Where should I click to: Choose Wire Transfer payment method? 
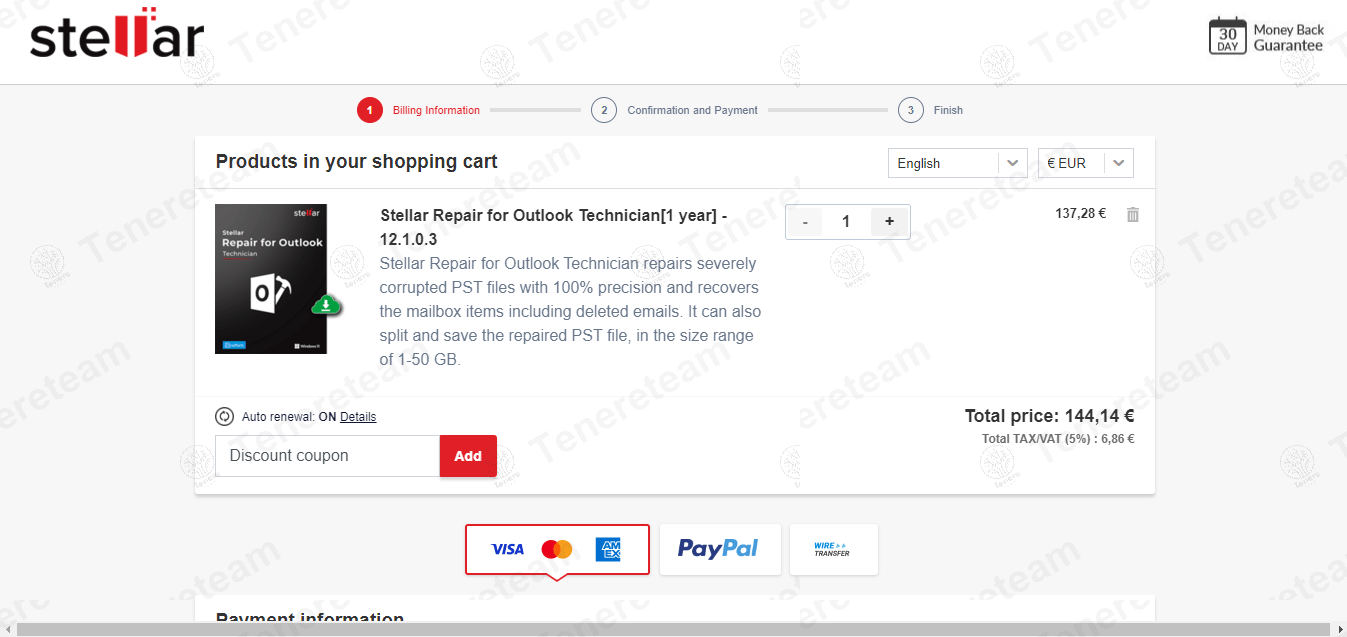[833, 549]
